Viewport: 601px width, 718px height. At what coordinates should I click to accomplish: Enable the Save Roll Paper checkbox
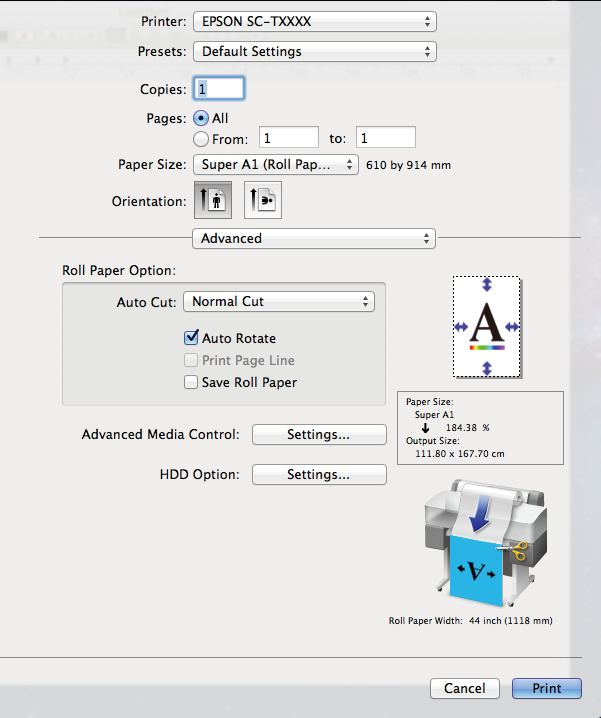click(x=191, y=382)
